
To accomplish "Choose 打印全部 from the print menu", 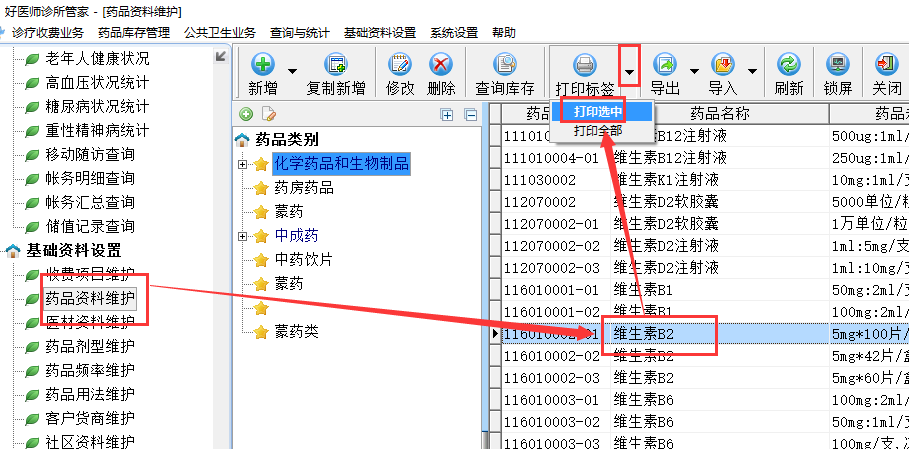I will point(599,131).
